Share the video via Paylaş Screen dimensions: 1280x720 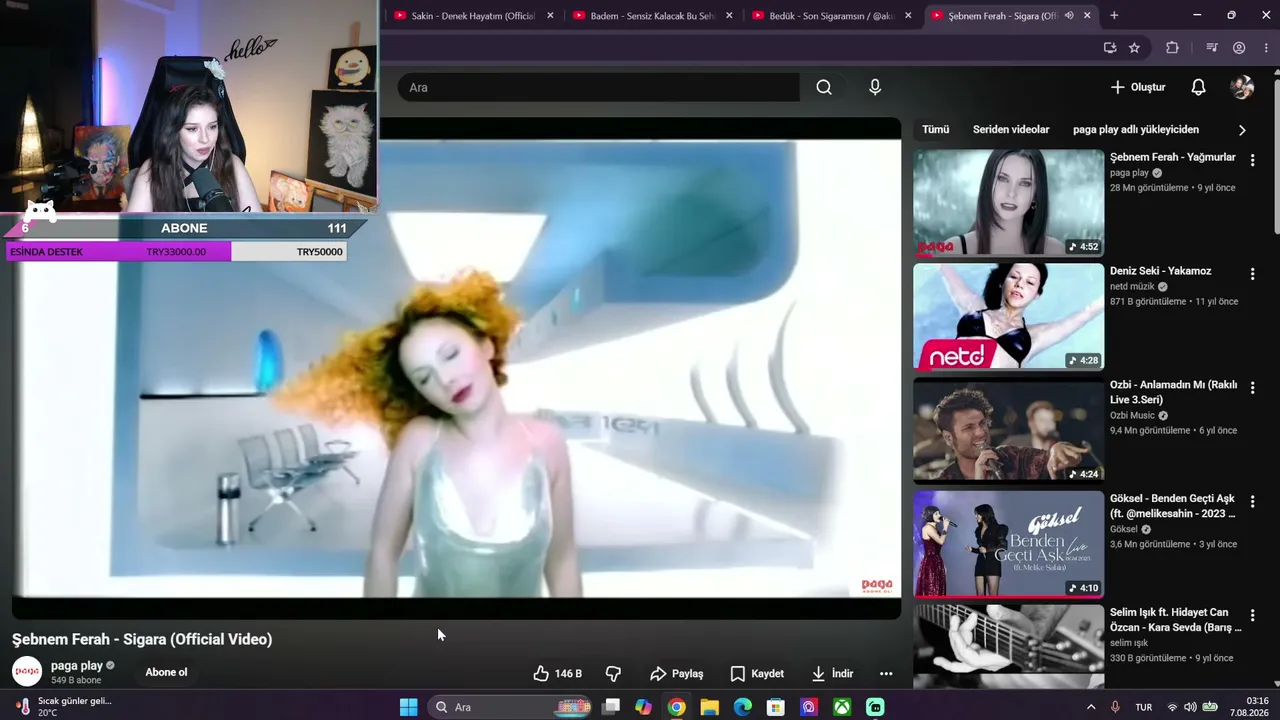pos(677,673)
